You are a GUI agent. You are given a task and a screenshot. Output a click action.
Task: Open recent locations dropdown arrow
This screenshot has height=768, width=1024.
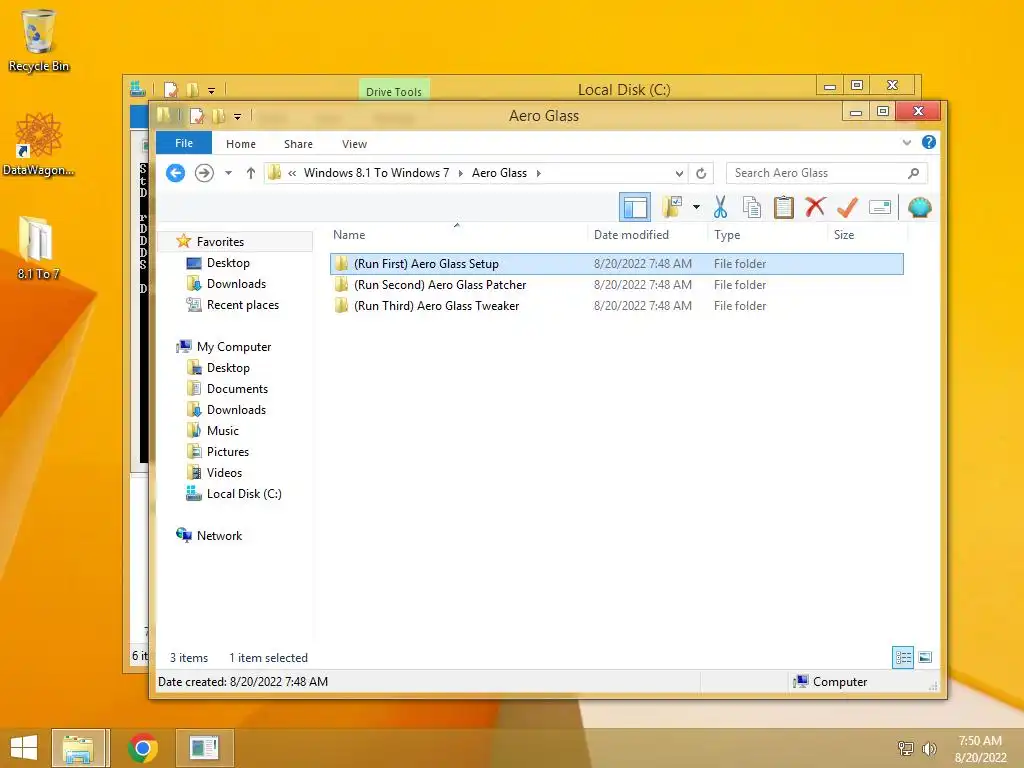pyautogui.click(x=229, y=173)
